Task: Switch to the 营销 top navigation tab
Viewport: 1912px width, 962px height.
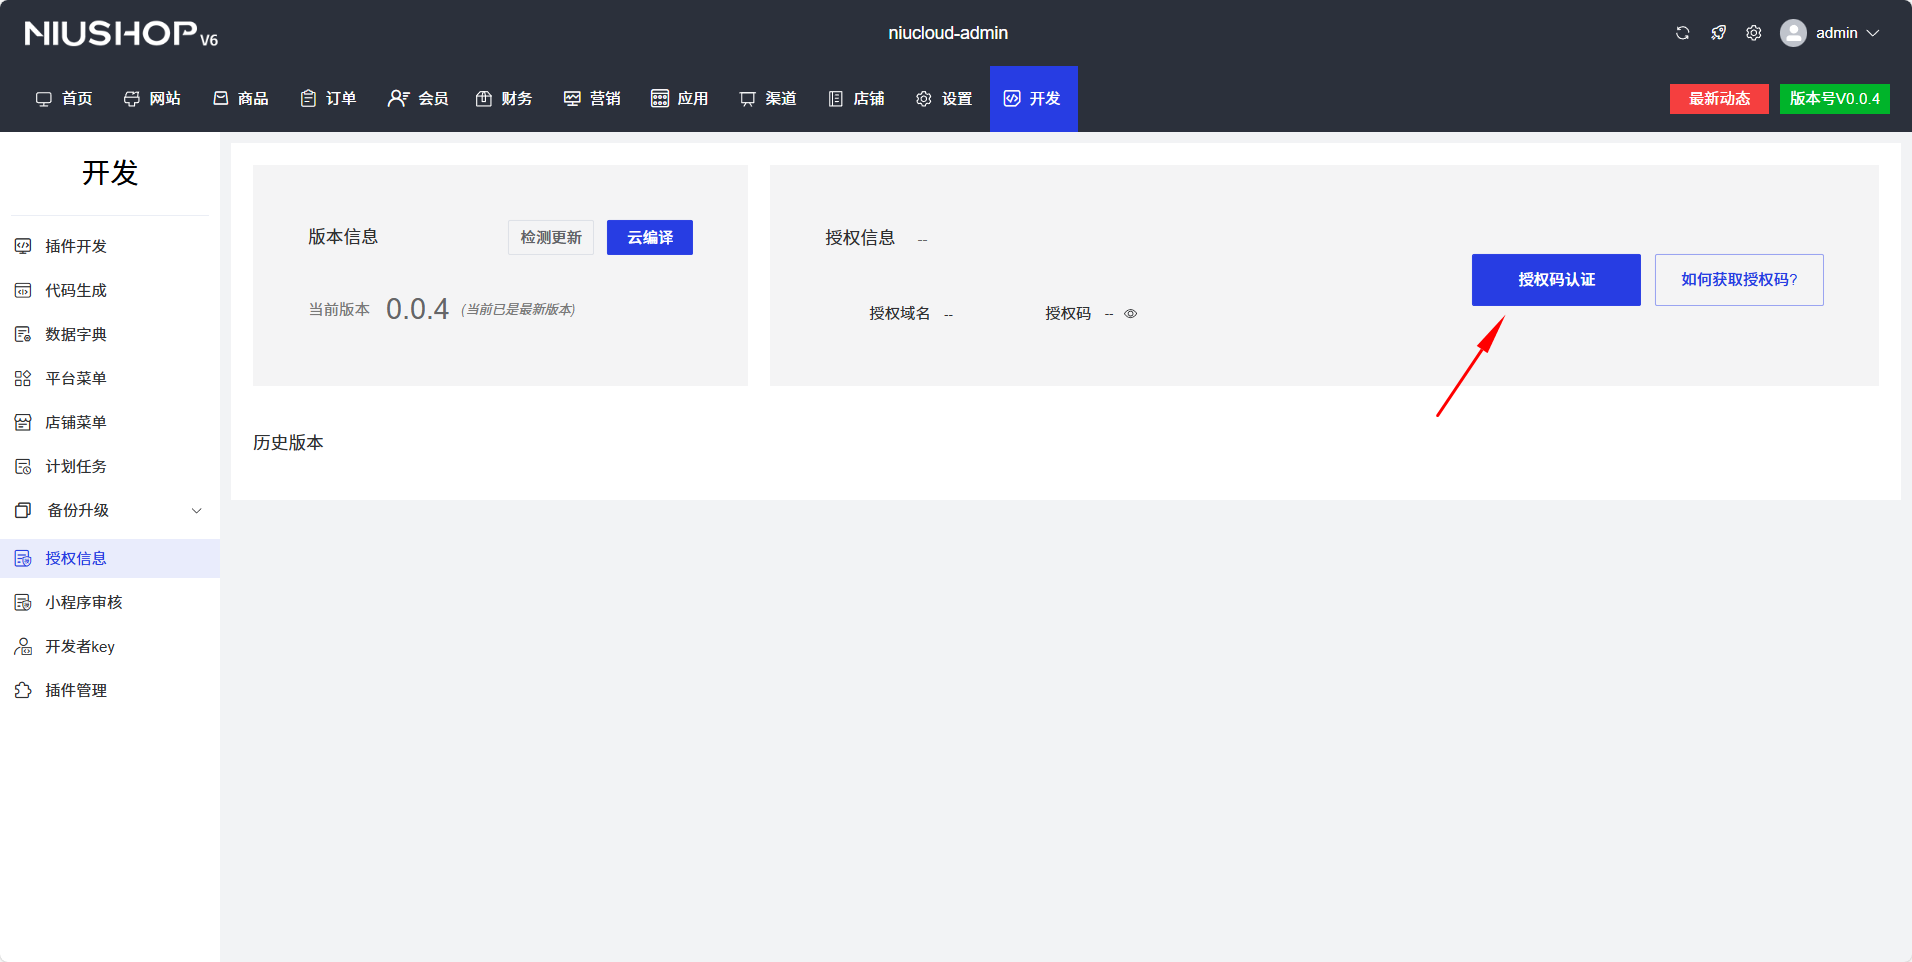Action: 592,99
